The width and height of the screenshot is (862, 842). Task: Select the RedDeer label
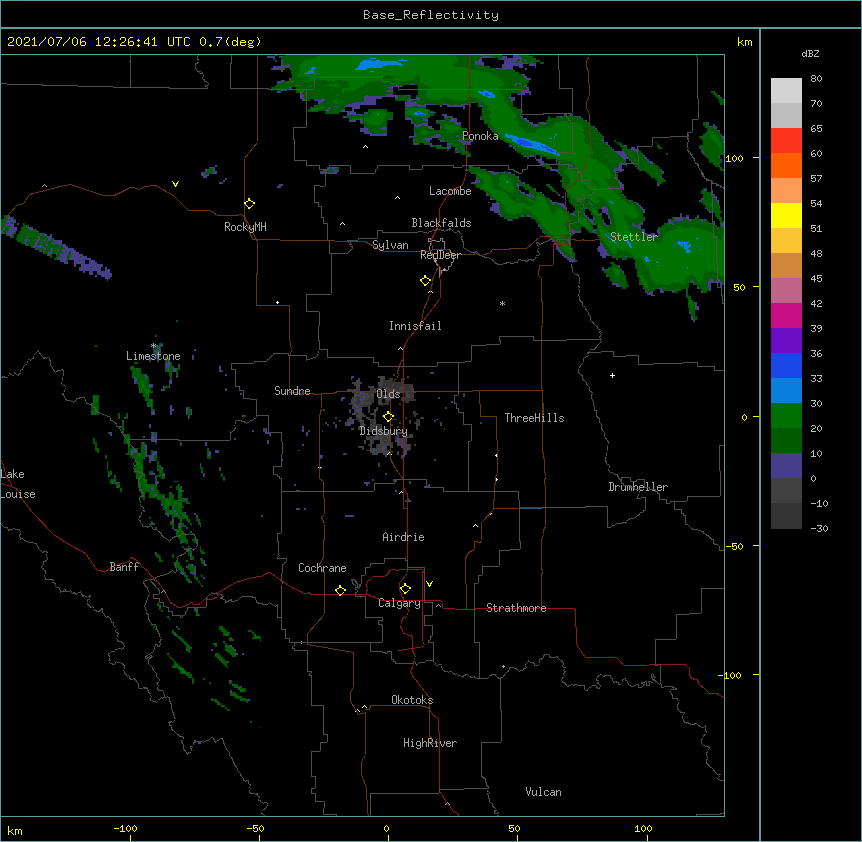[x=440, y=255]
